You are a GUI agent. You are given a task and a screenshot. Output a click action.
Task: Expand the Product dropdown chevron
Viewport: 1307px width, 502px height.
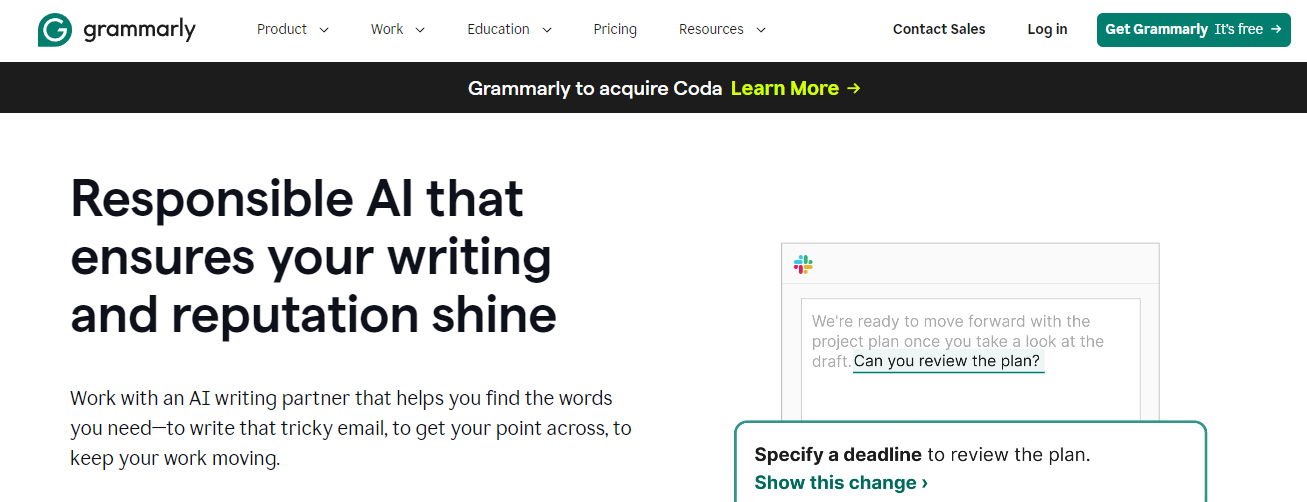[x=324, y=30]
